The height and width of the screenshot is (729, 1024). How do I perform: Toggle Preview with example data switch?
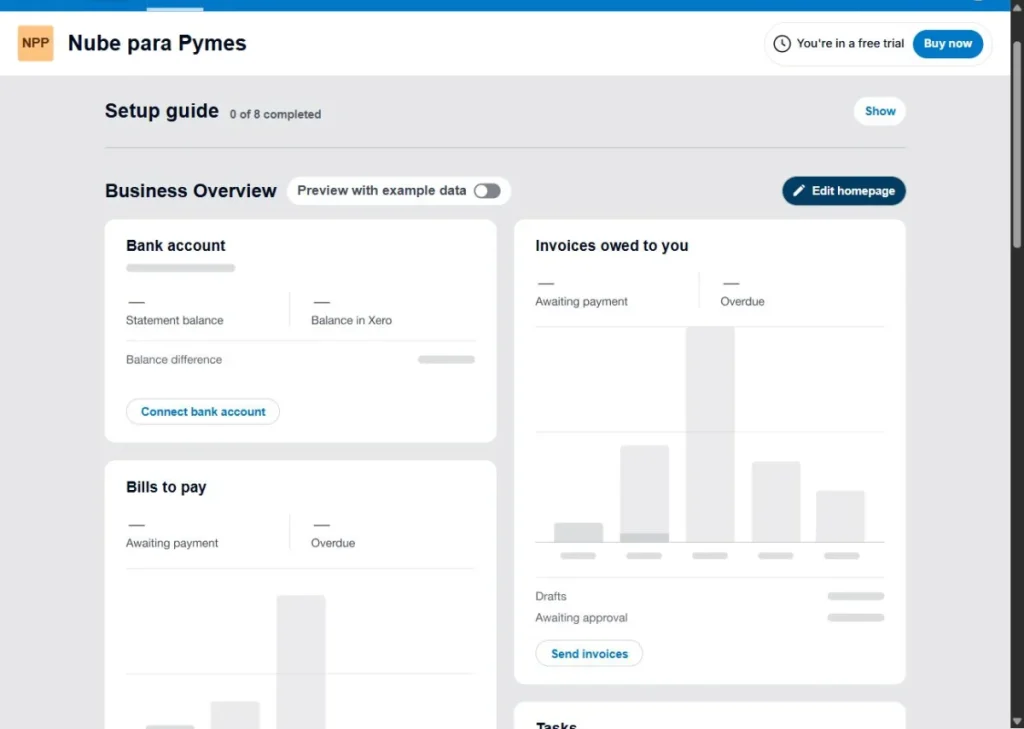coord(487,191)
